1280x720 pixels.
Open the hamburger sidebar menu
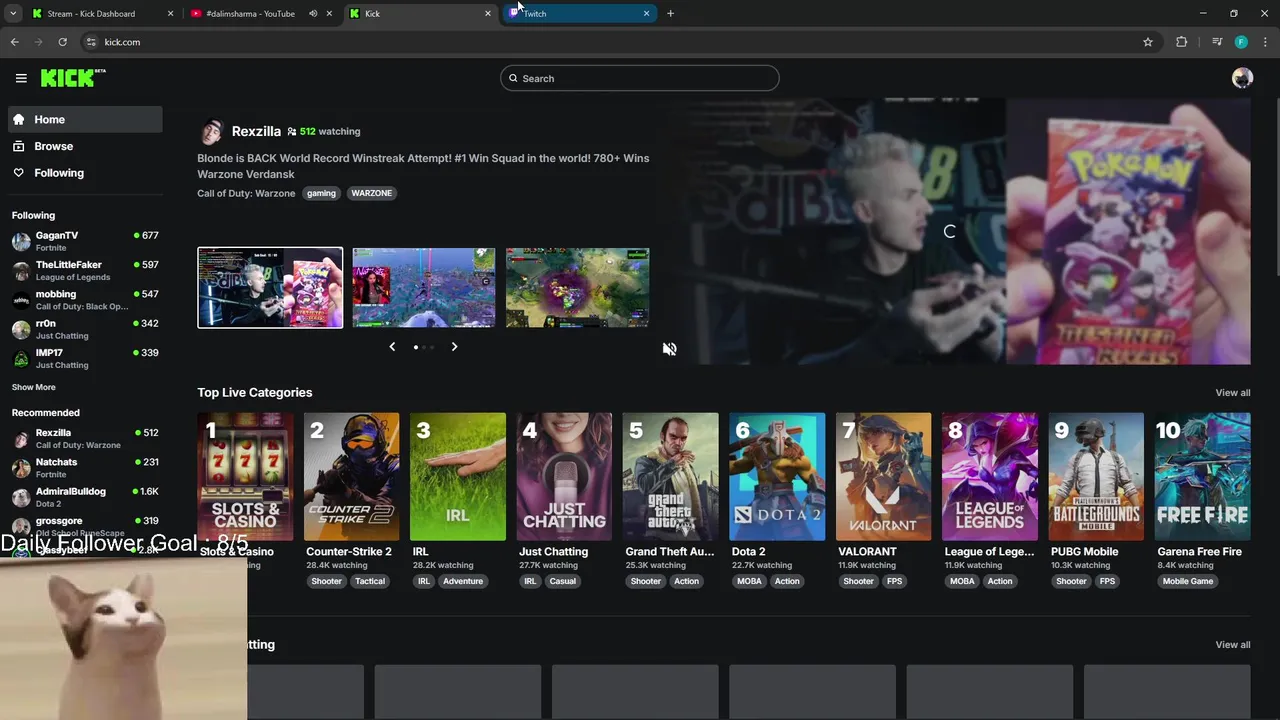coord(21,78)
